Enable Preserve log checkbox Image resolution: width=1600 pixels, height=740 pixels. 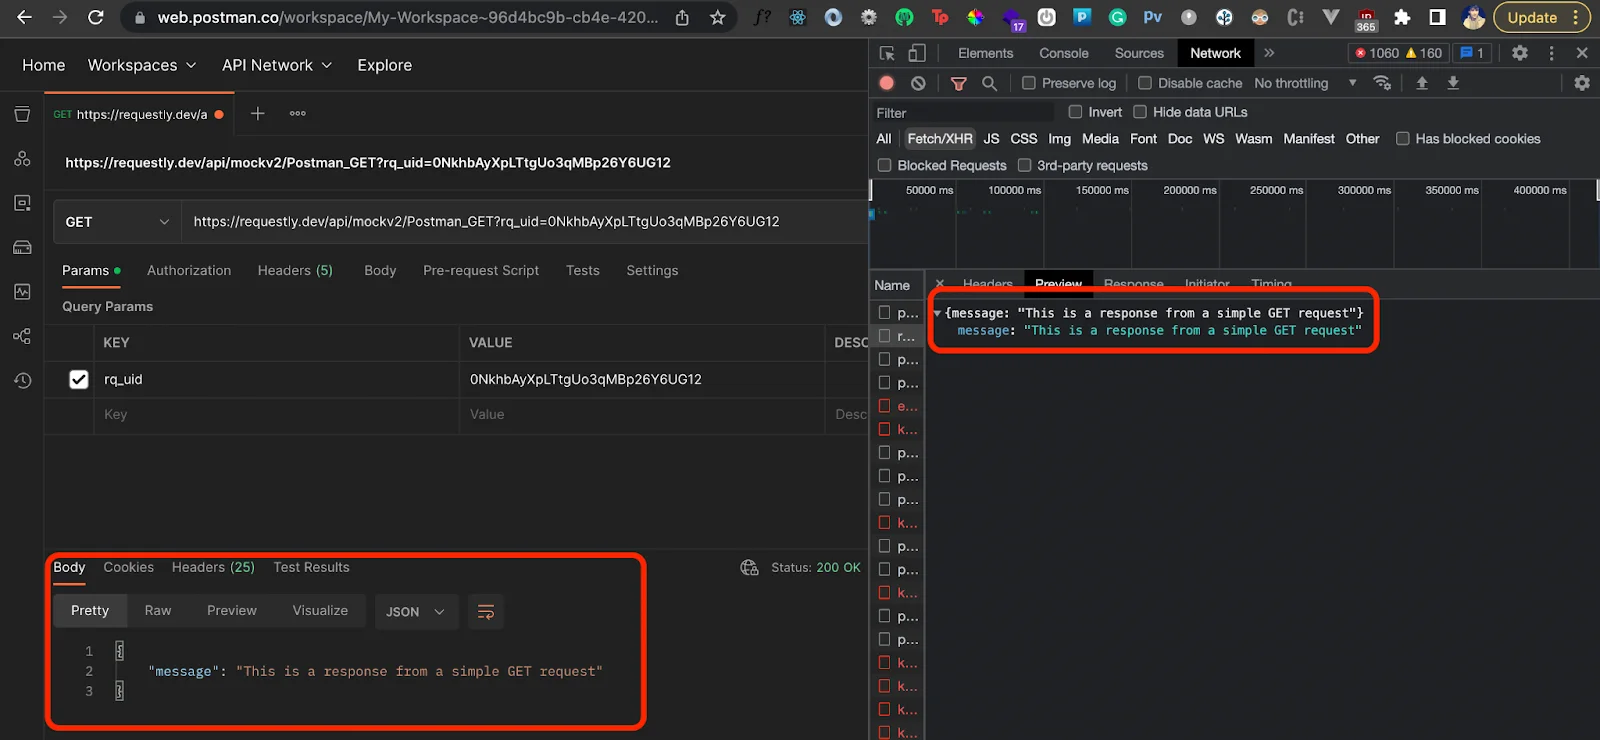(1029, 83)
